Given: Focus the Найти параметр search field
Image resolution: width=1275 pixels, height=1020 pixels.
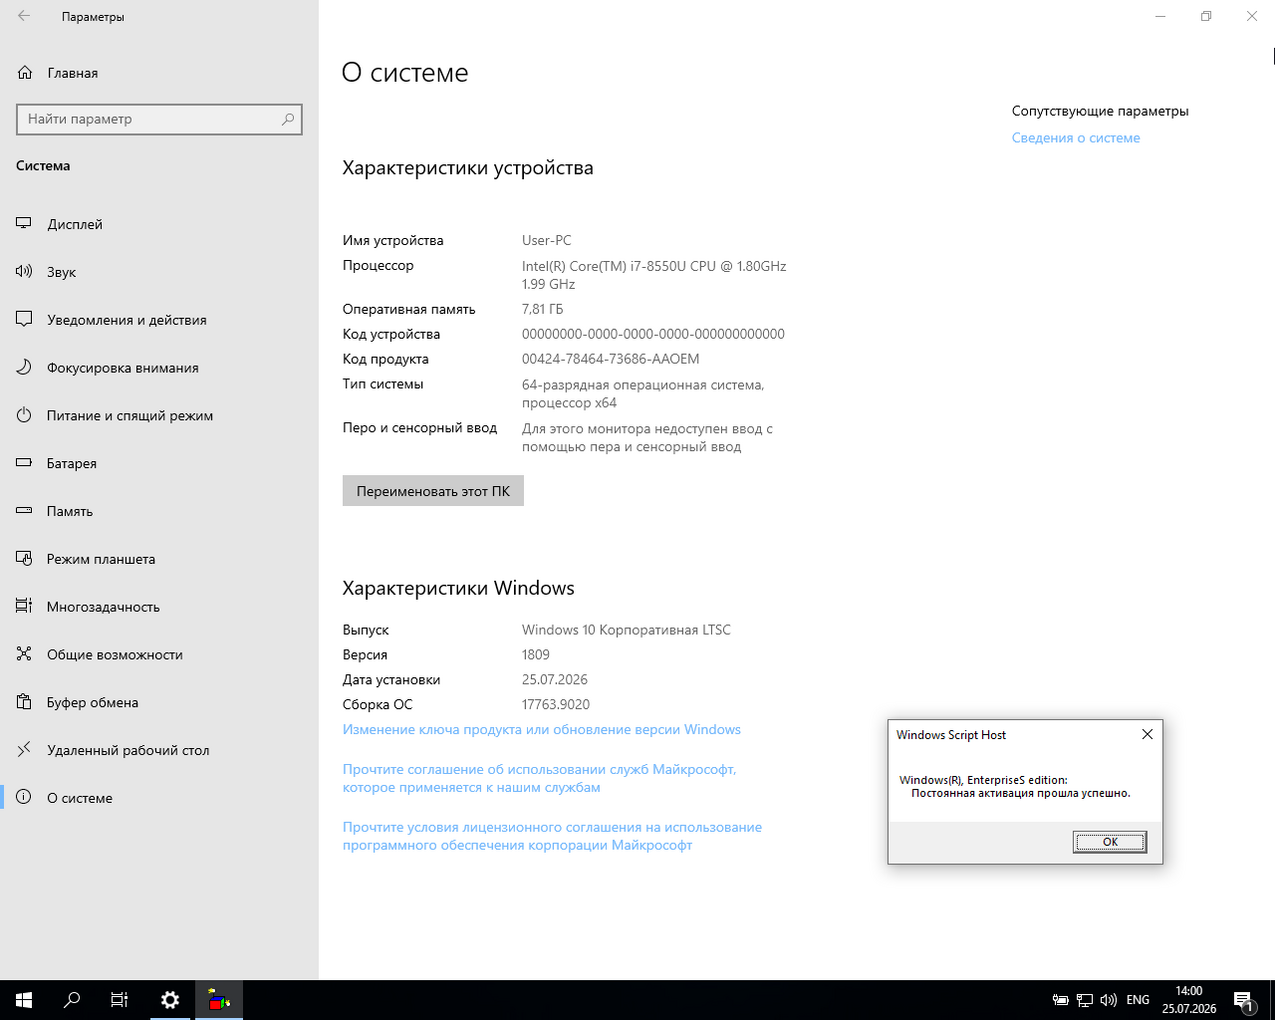Looking at the screenshot, I should (x=159, y=119).
